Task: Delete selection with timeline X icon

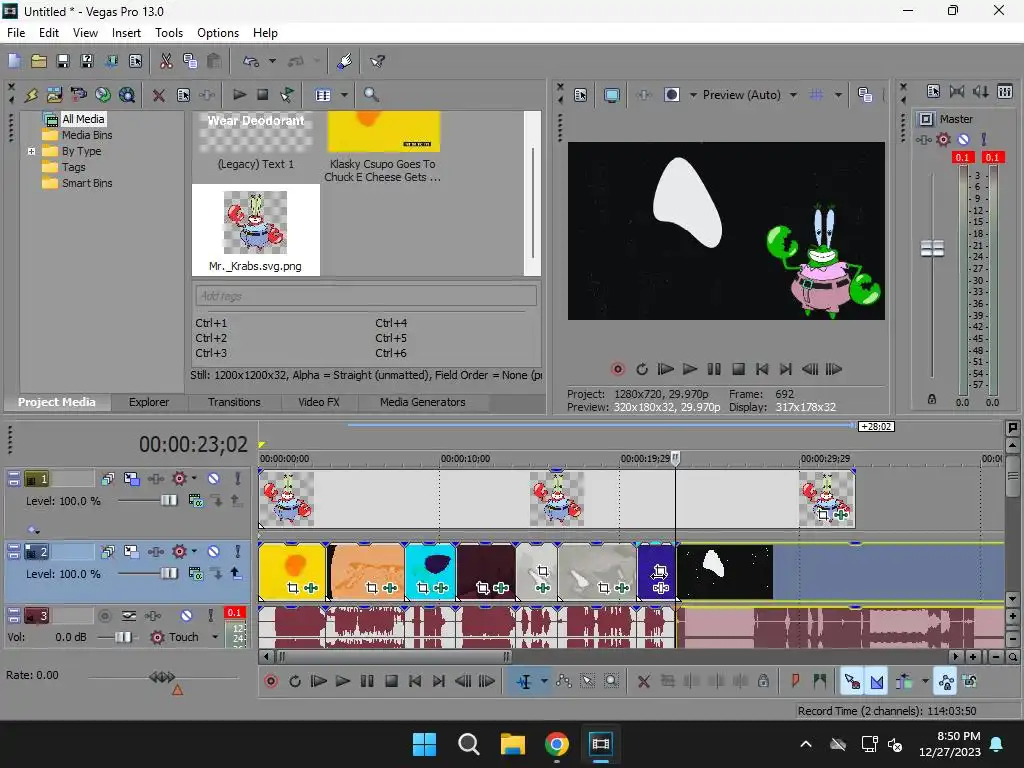Action: [x=643, y=682]
